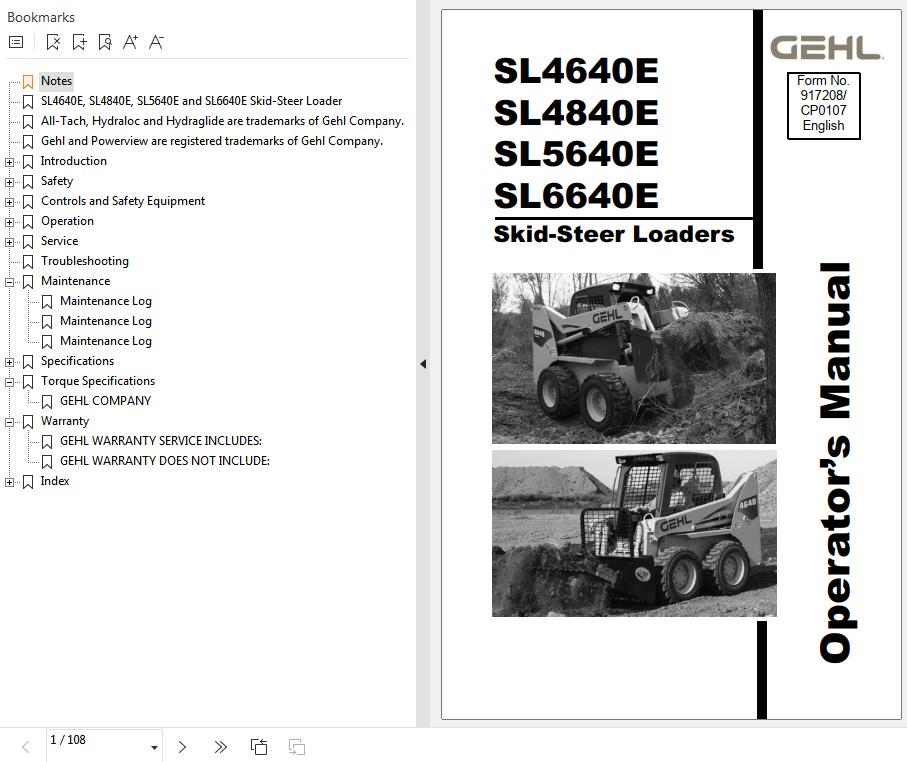The height and width of the screenshot is (762, 907).
Task: Click the go to previous view icon
Action: (259, 747)
